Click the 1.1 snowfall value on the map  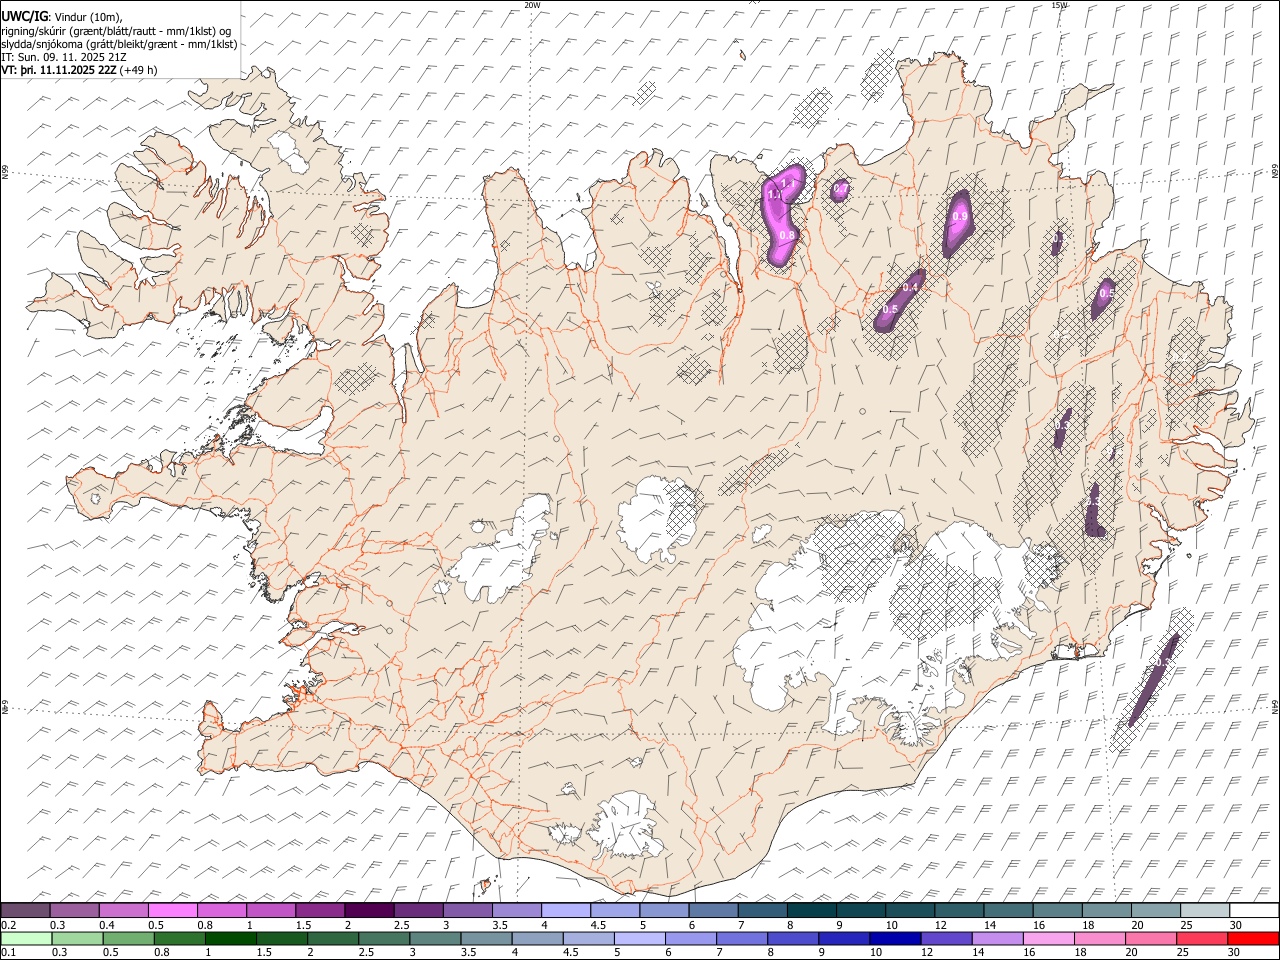click(x=789, y=184)
